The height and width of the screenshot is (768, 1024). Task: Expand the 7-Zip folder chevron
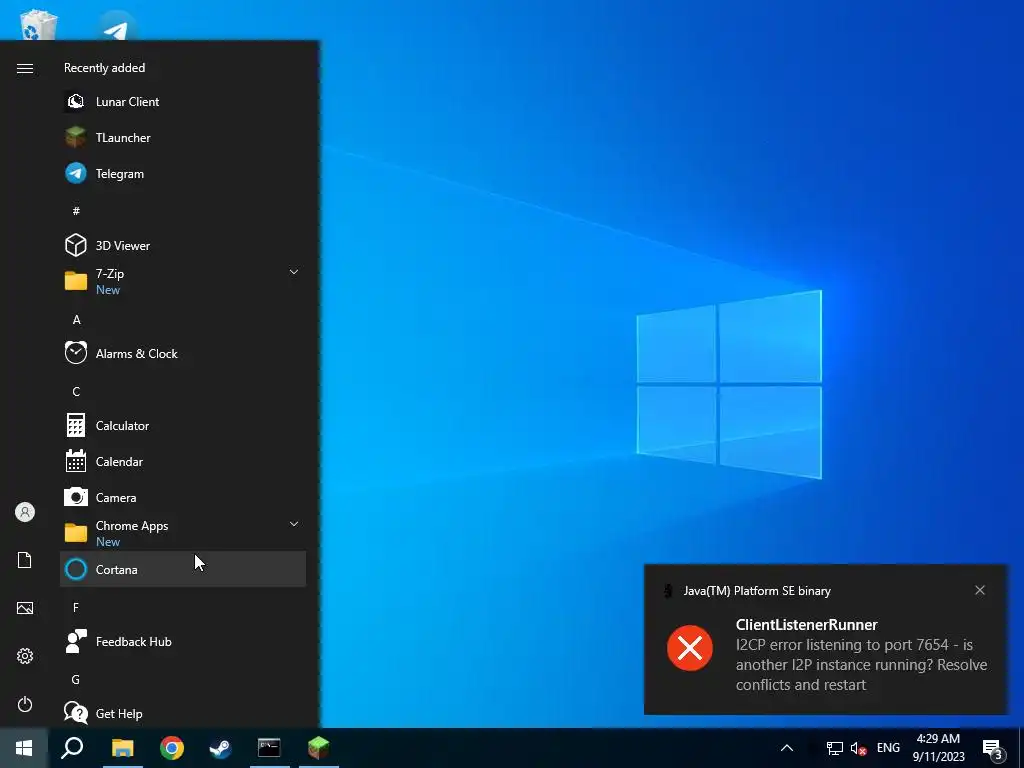294,272
